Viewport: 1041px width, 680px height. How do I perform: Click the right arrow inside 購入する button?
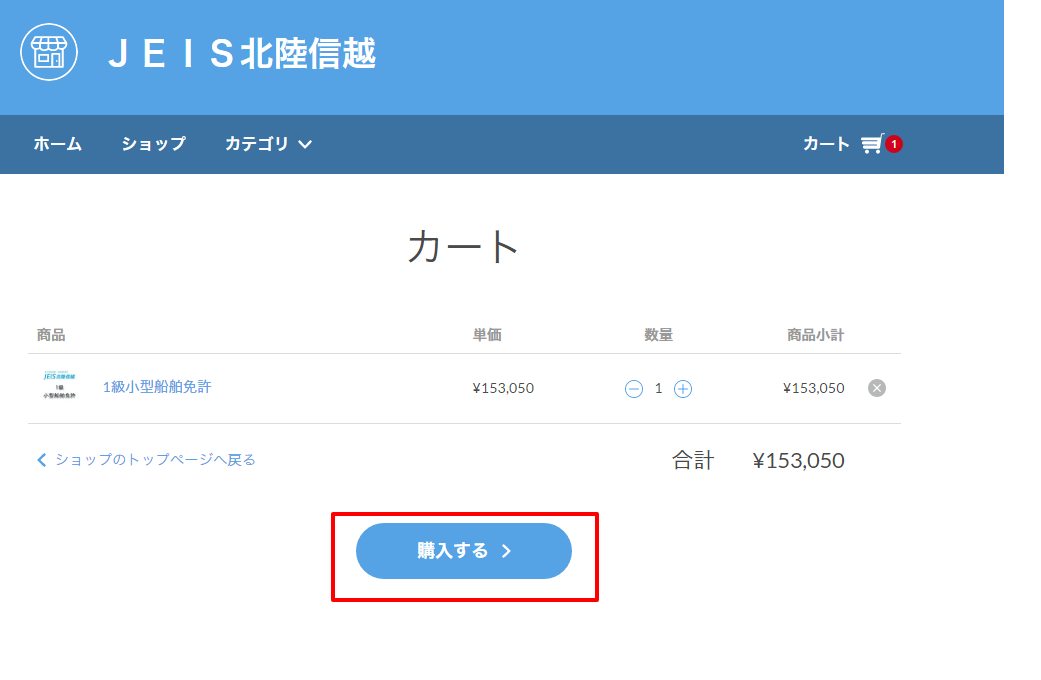point(506,551)
